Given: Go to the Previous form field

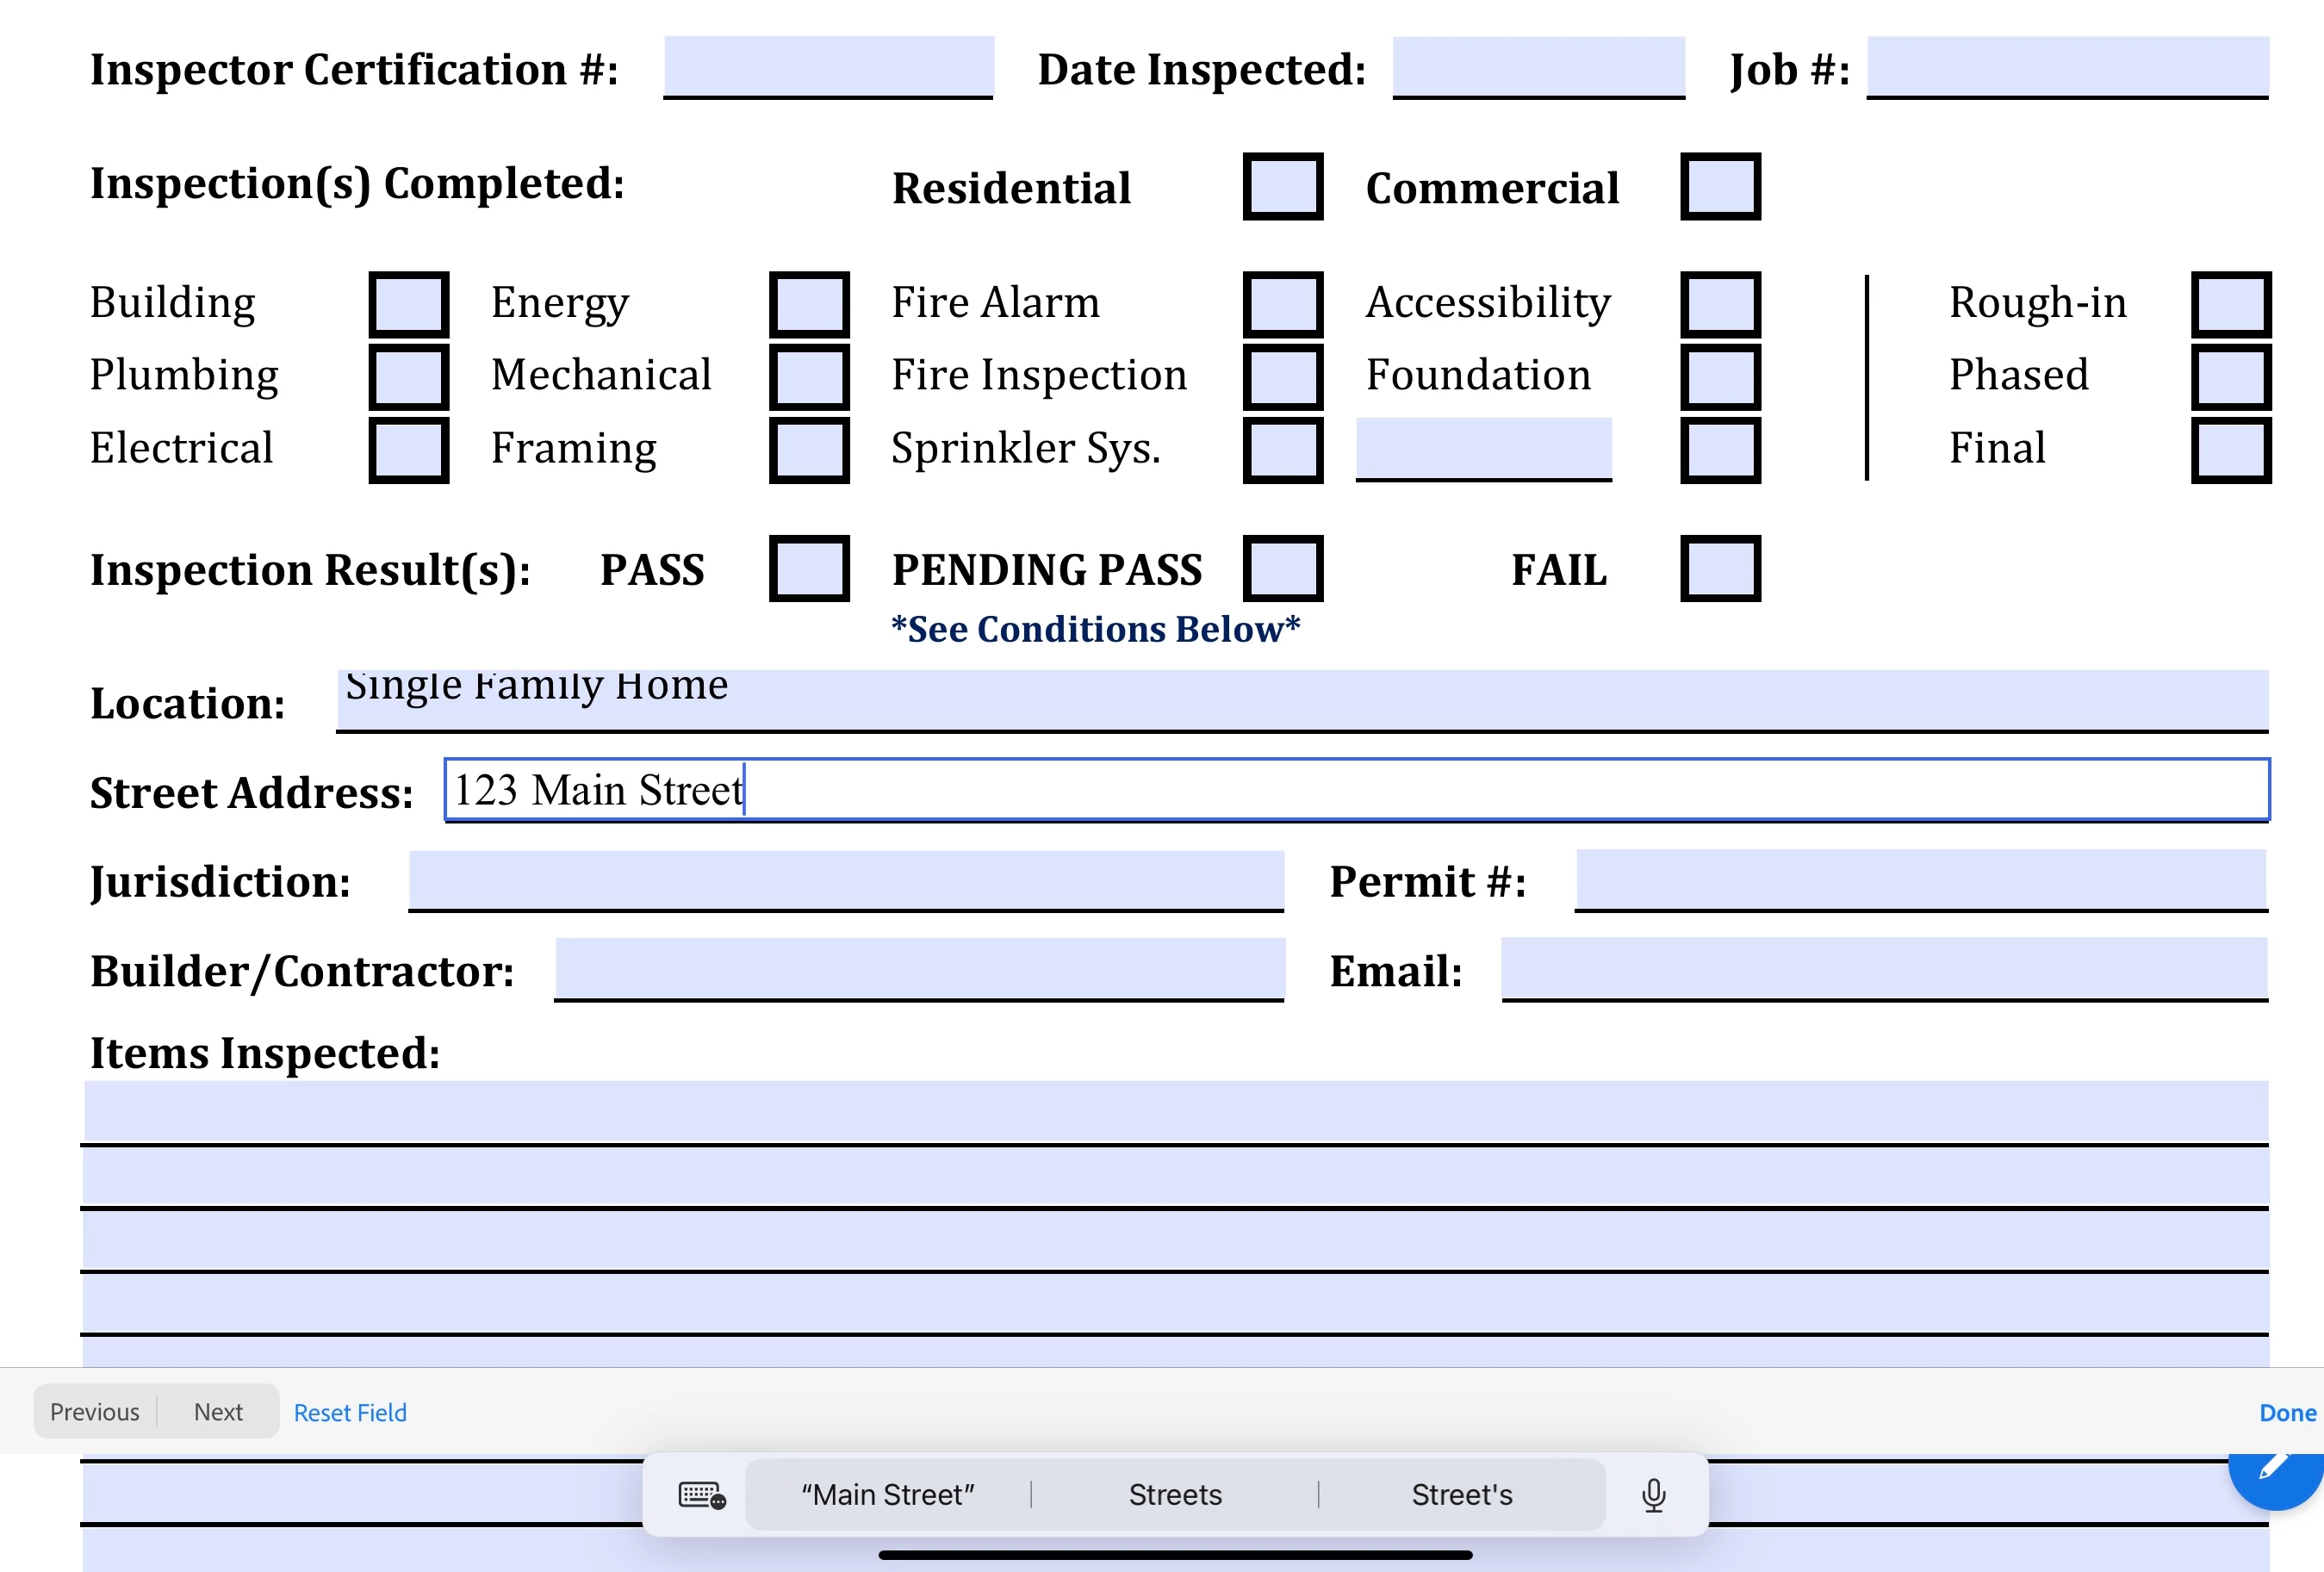Looking at the screenshot, I should [x=95, y=1412].
